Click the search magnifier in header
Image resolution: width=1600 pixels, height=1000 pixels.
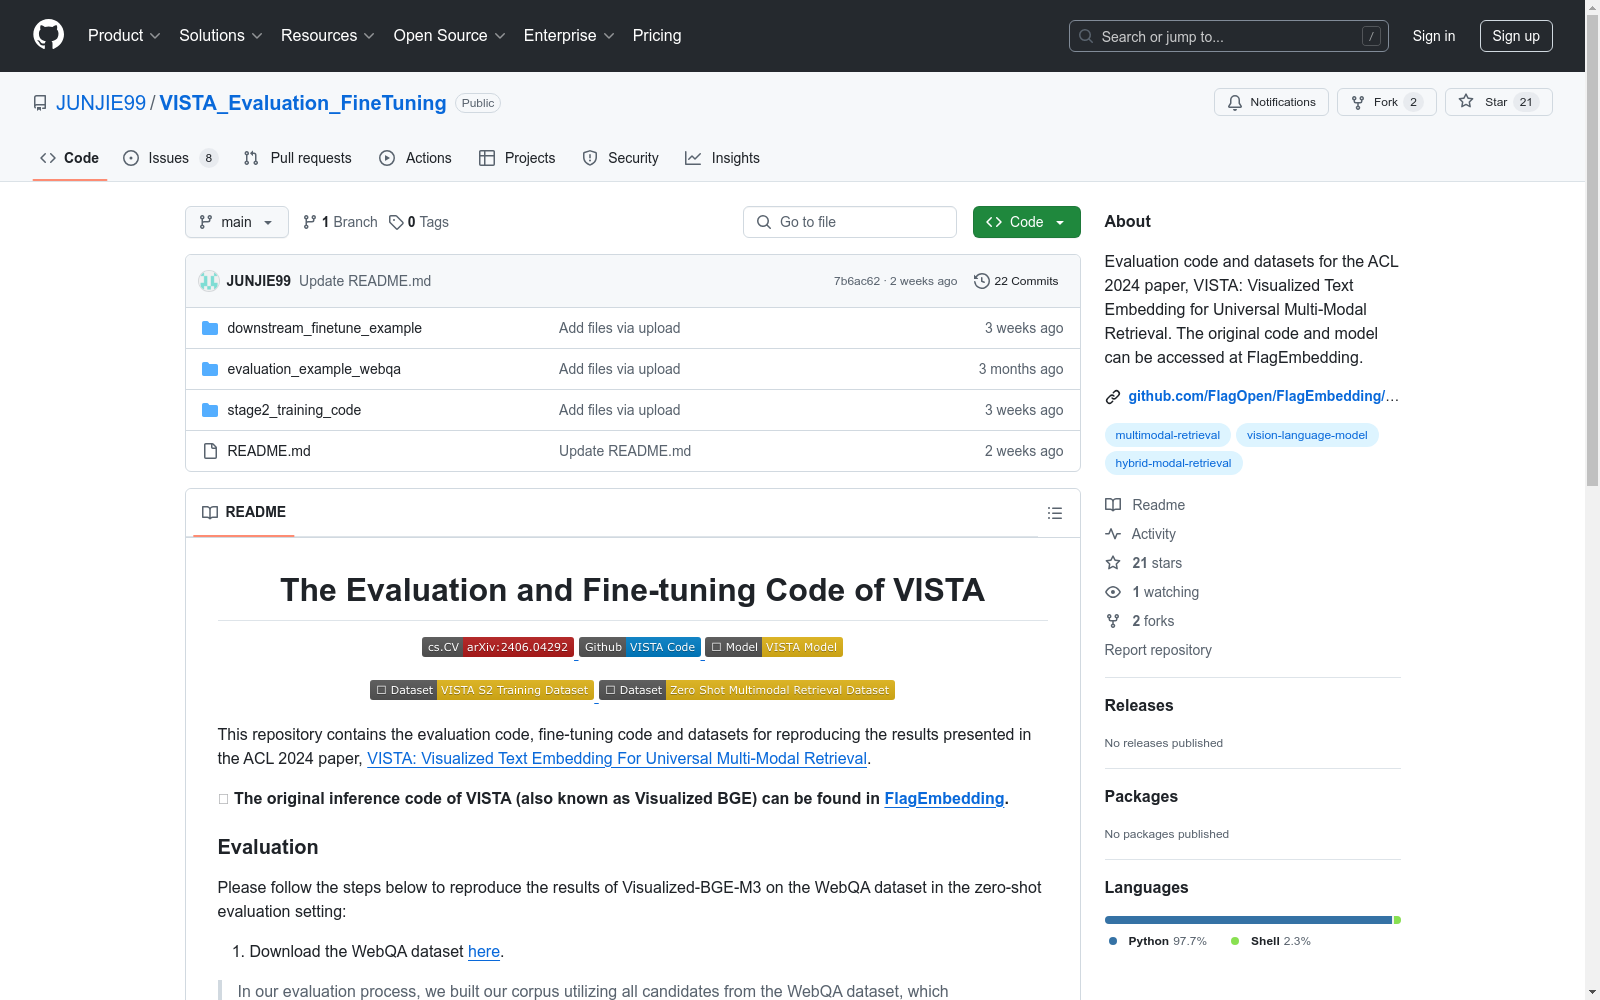(1086, 36)
